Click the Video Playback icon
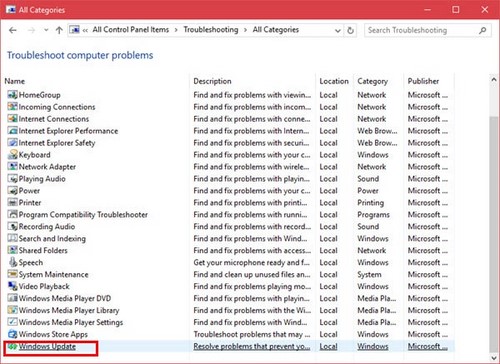The width and height of the screenshot is (500, 364). [x=12, y=286]
